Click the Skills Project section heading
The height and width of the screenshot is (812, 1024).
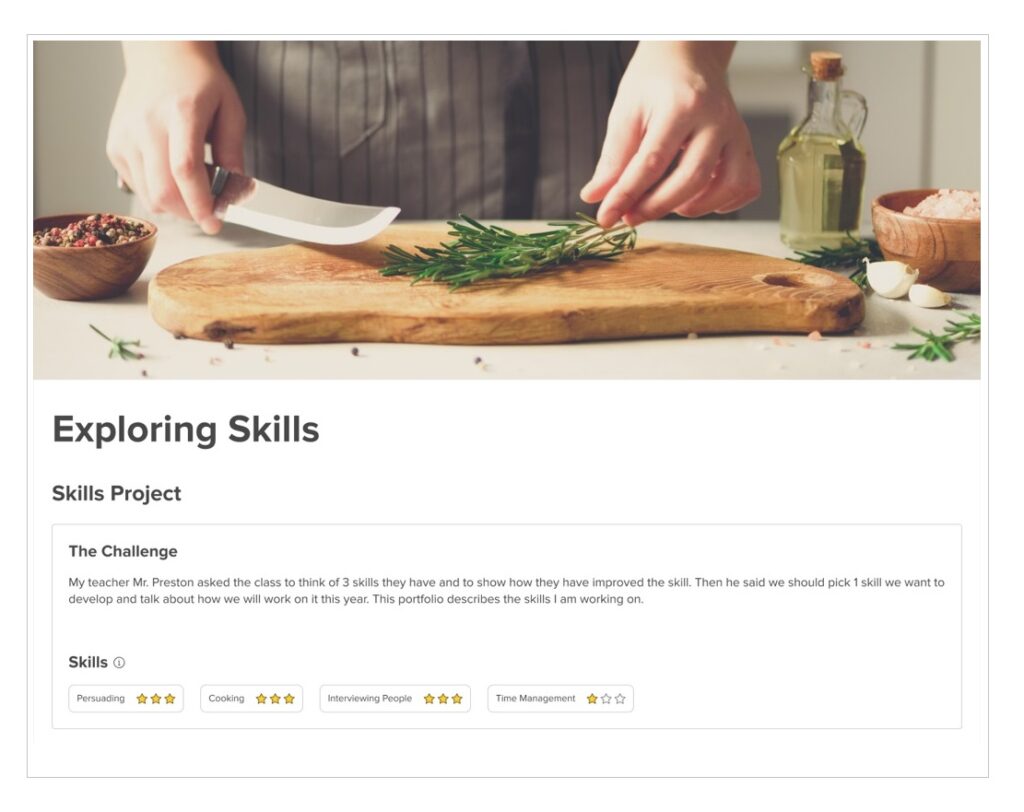117,494
